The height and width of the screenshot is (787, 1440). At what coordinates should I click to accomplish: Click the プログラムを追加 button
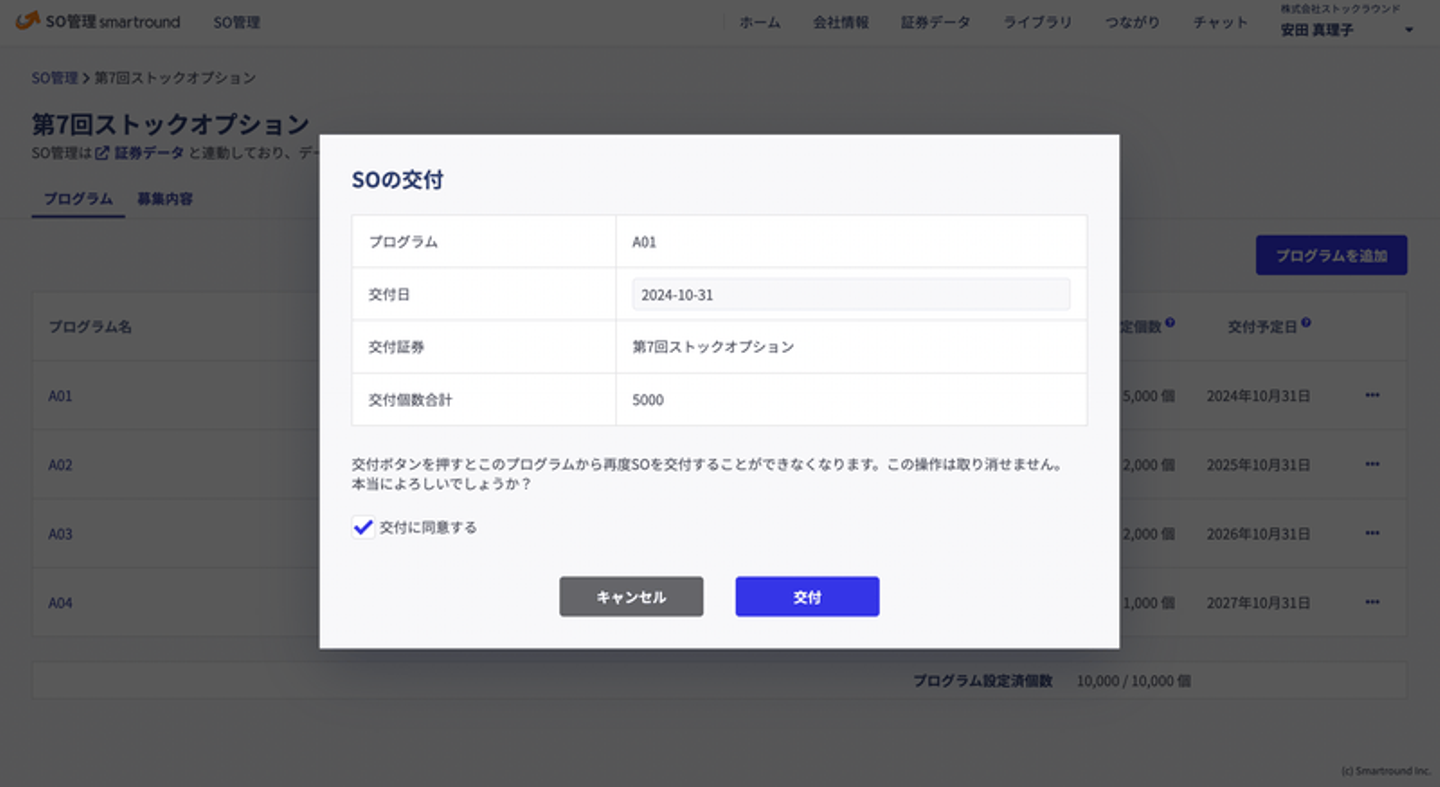coord(1331,255)
